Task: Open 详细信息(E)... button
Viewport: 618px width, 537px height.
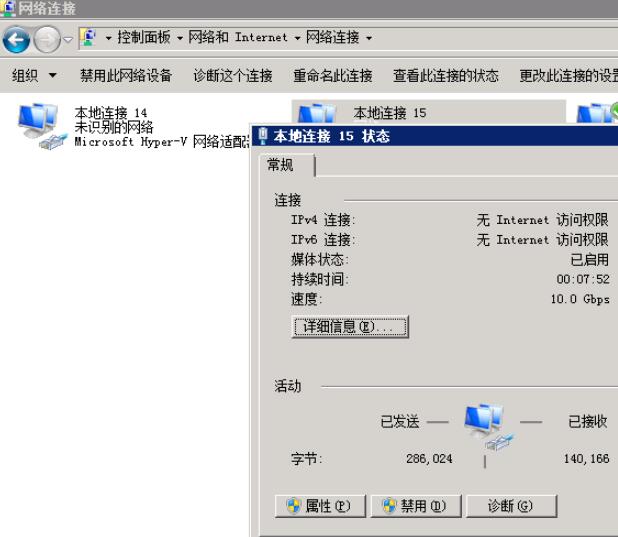Action: pos(350,326)
